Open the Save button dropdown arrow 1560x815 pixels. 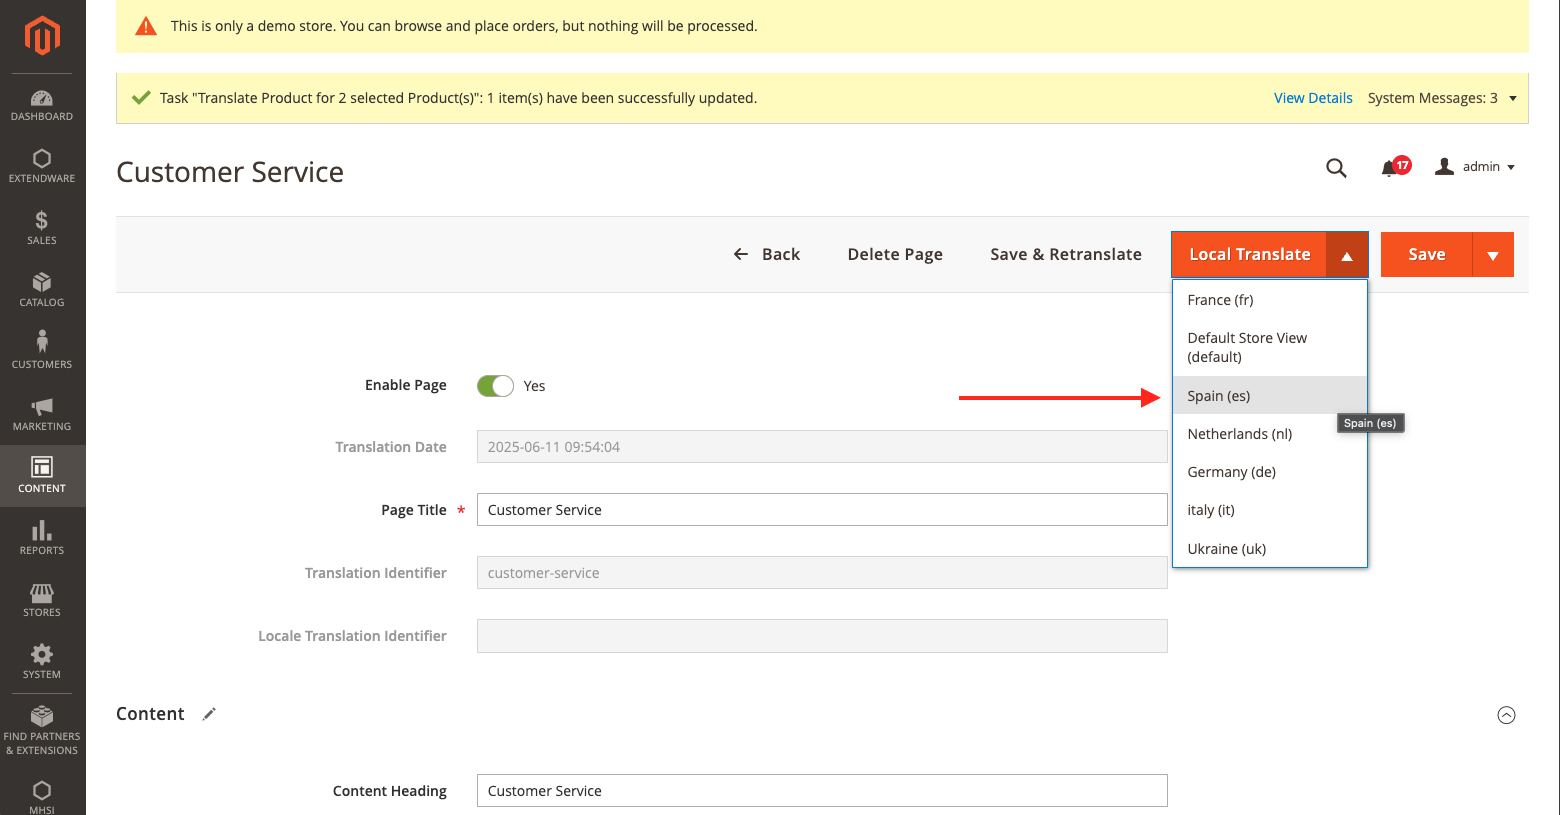coord(1492,255)
